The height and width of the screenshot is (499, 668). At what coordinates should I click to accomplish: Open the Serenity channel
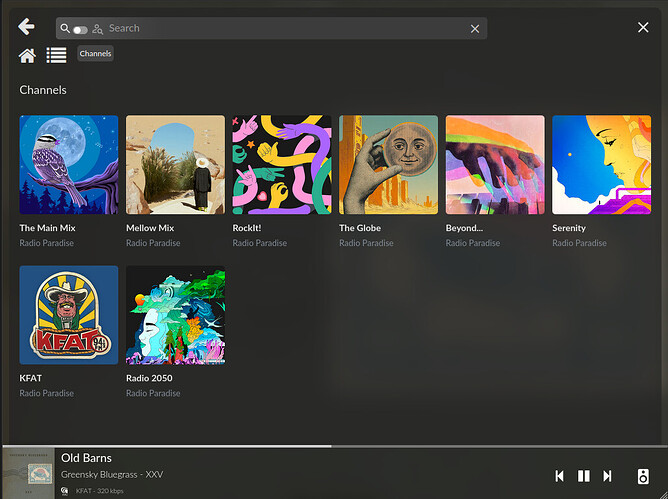[x=601, y=165]
